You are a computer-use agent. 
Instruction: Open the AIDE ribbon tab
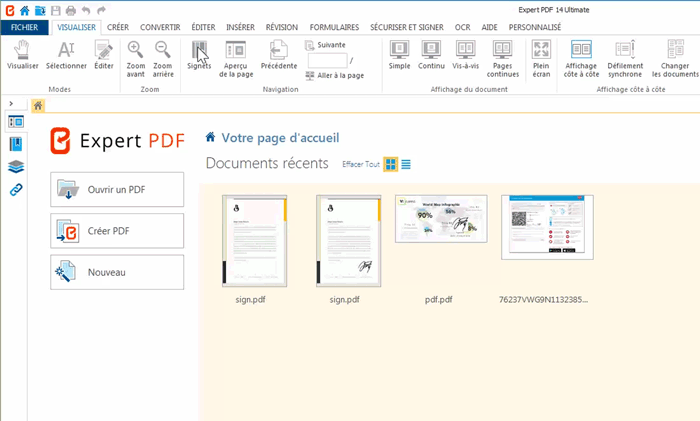[x=489, y=27]
